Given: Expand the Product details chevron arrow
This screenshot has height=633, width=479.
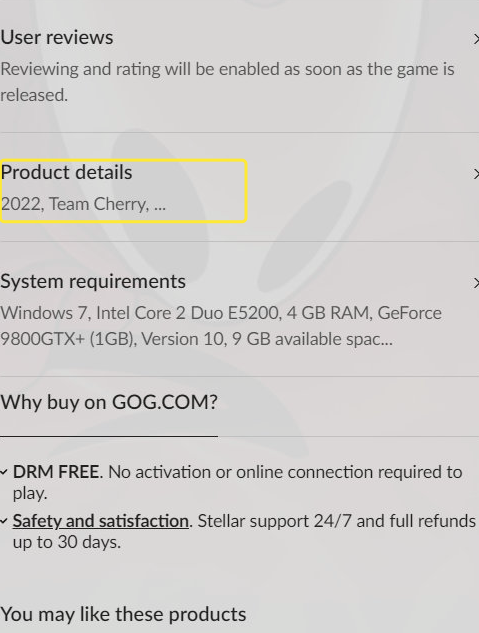Looking at the screenshot, I should (x=476, y=174).
